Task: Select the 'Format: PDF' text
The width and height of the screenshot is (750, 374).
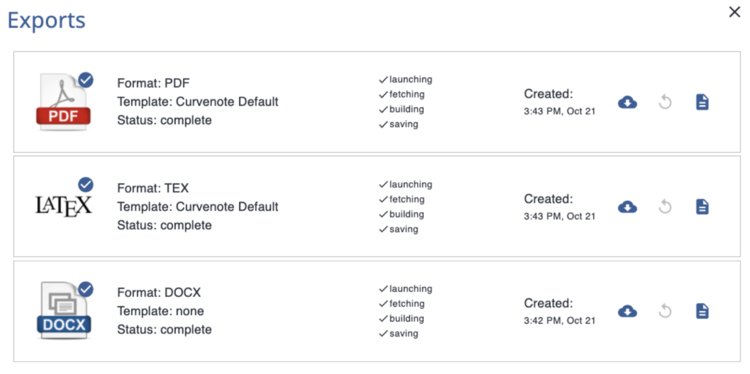Action: coord(154,84)
